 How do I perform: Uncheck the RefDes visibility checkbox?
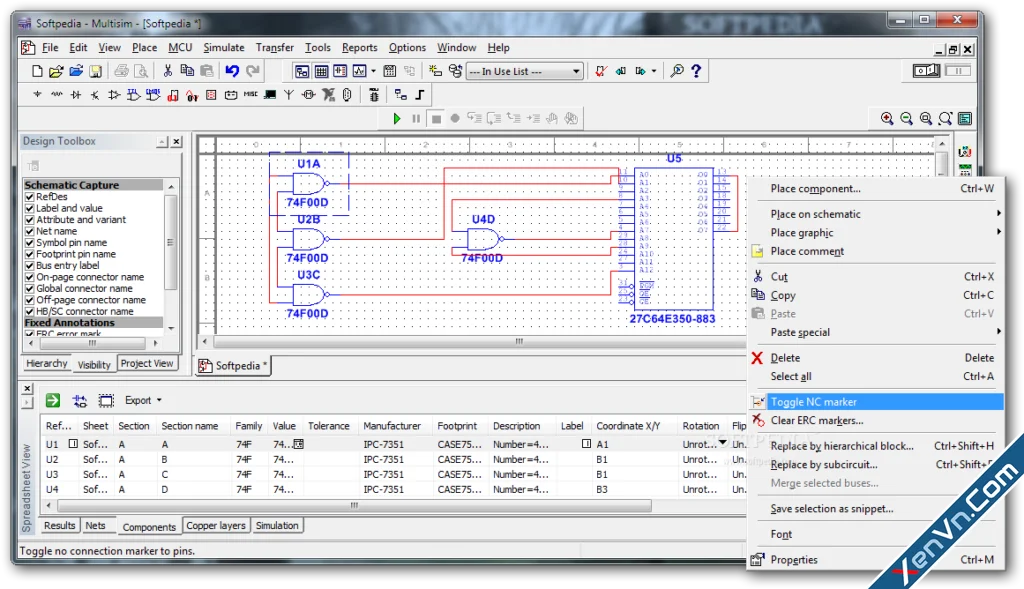coord(29,197)
